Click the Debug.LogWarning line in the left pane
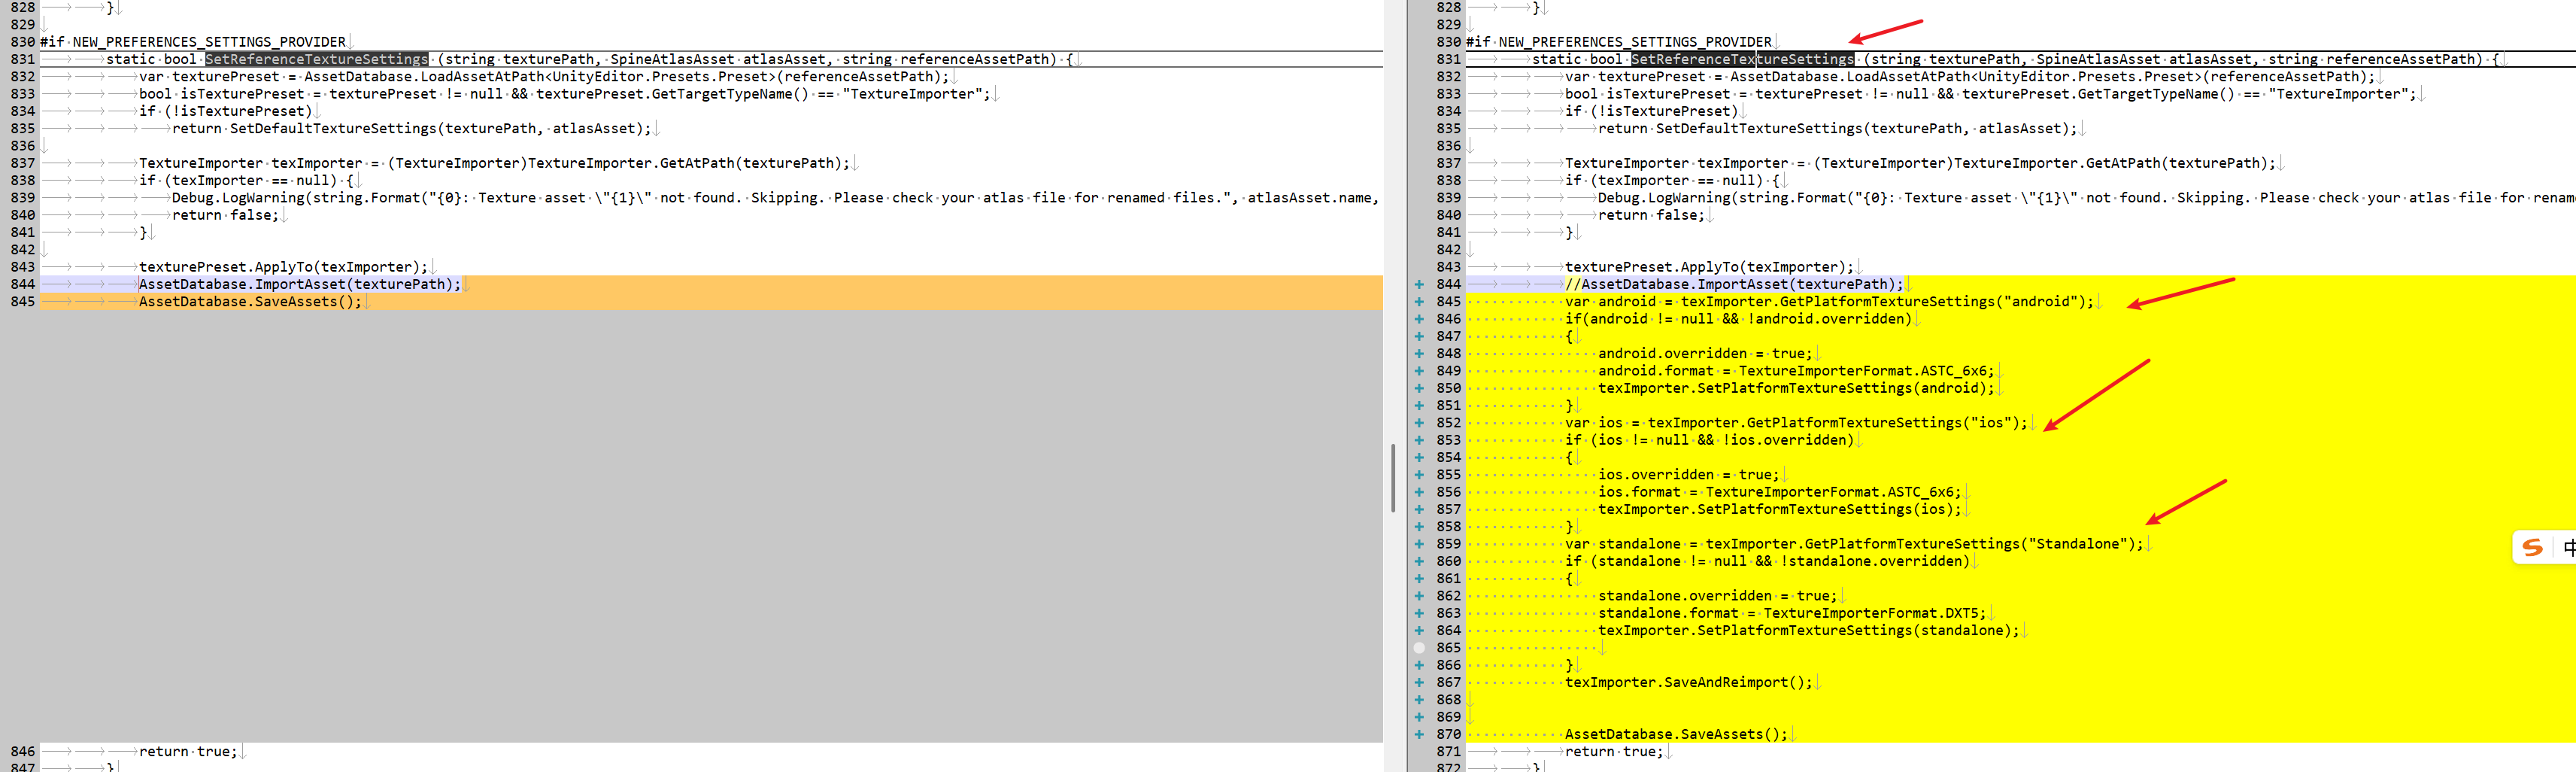 [775, 198]
